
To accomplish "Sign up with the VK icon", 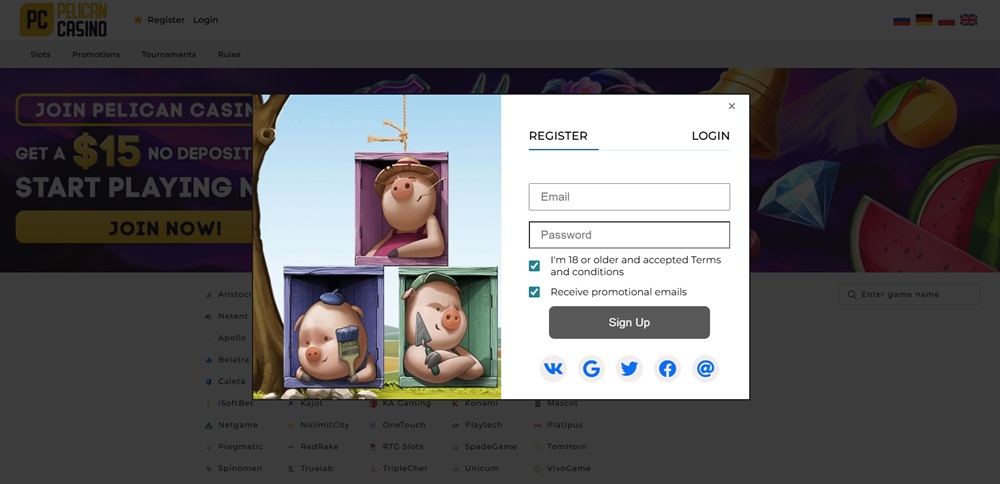I will (553, 369).
